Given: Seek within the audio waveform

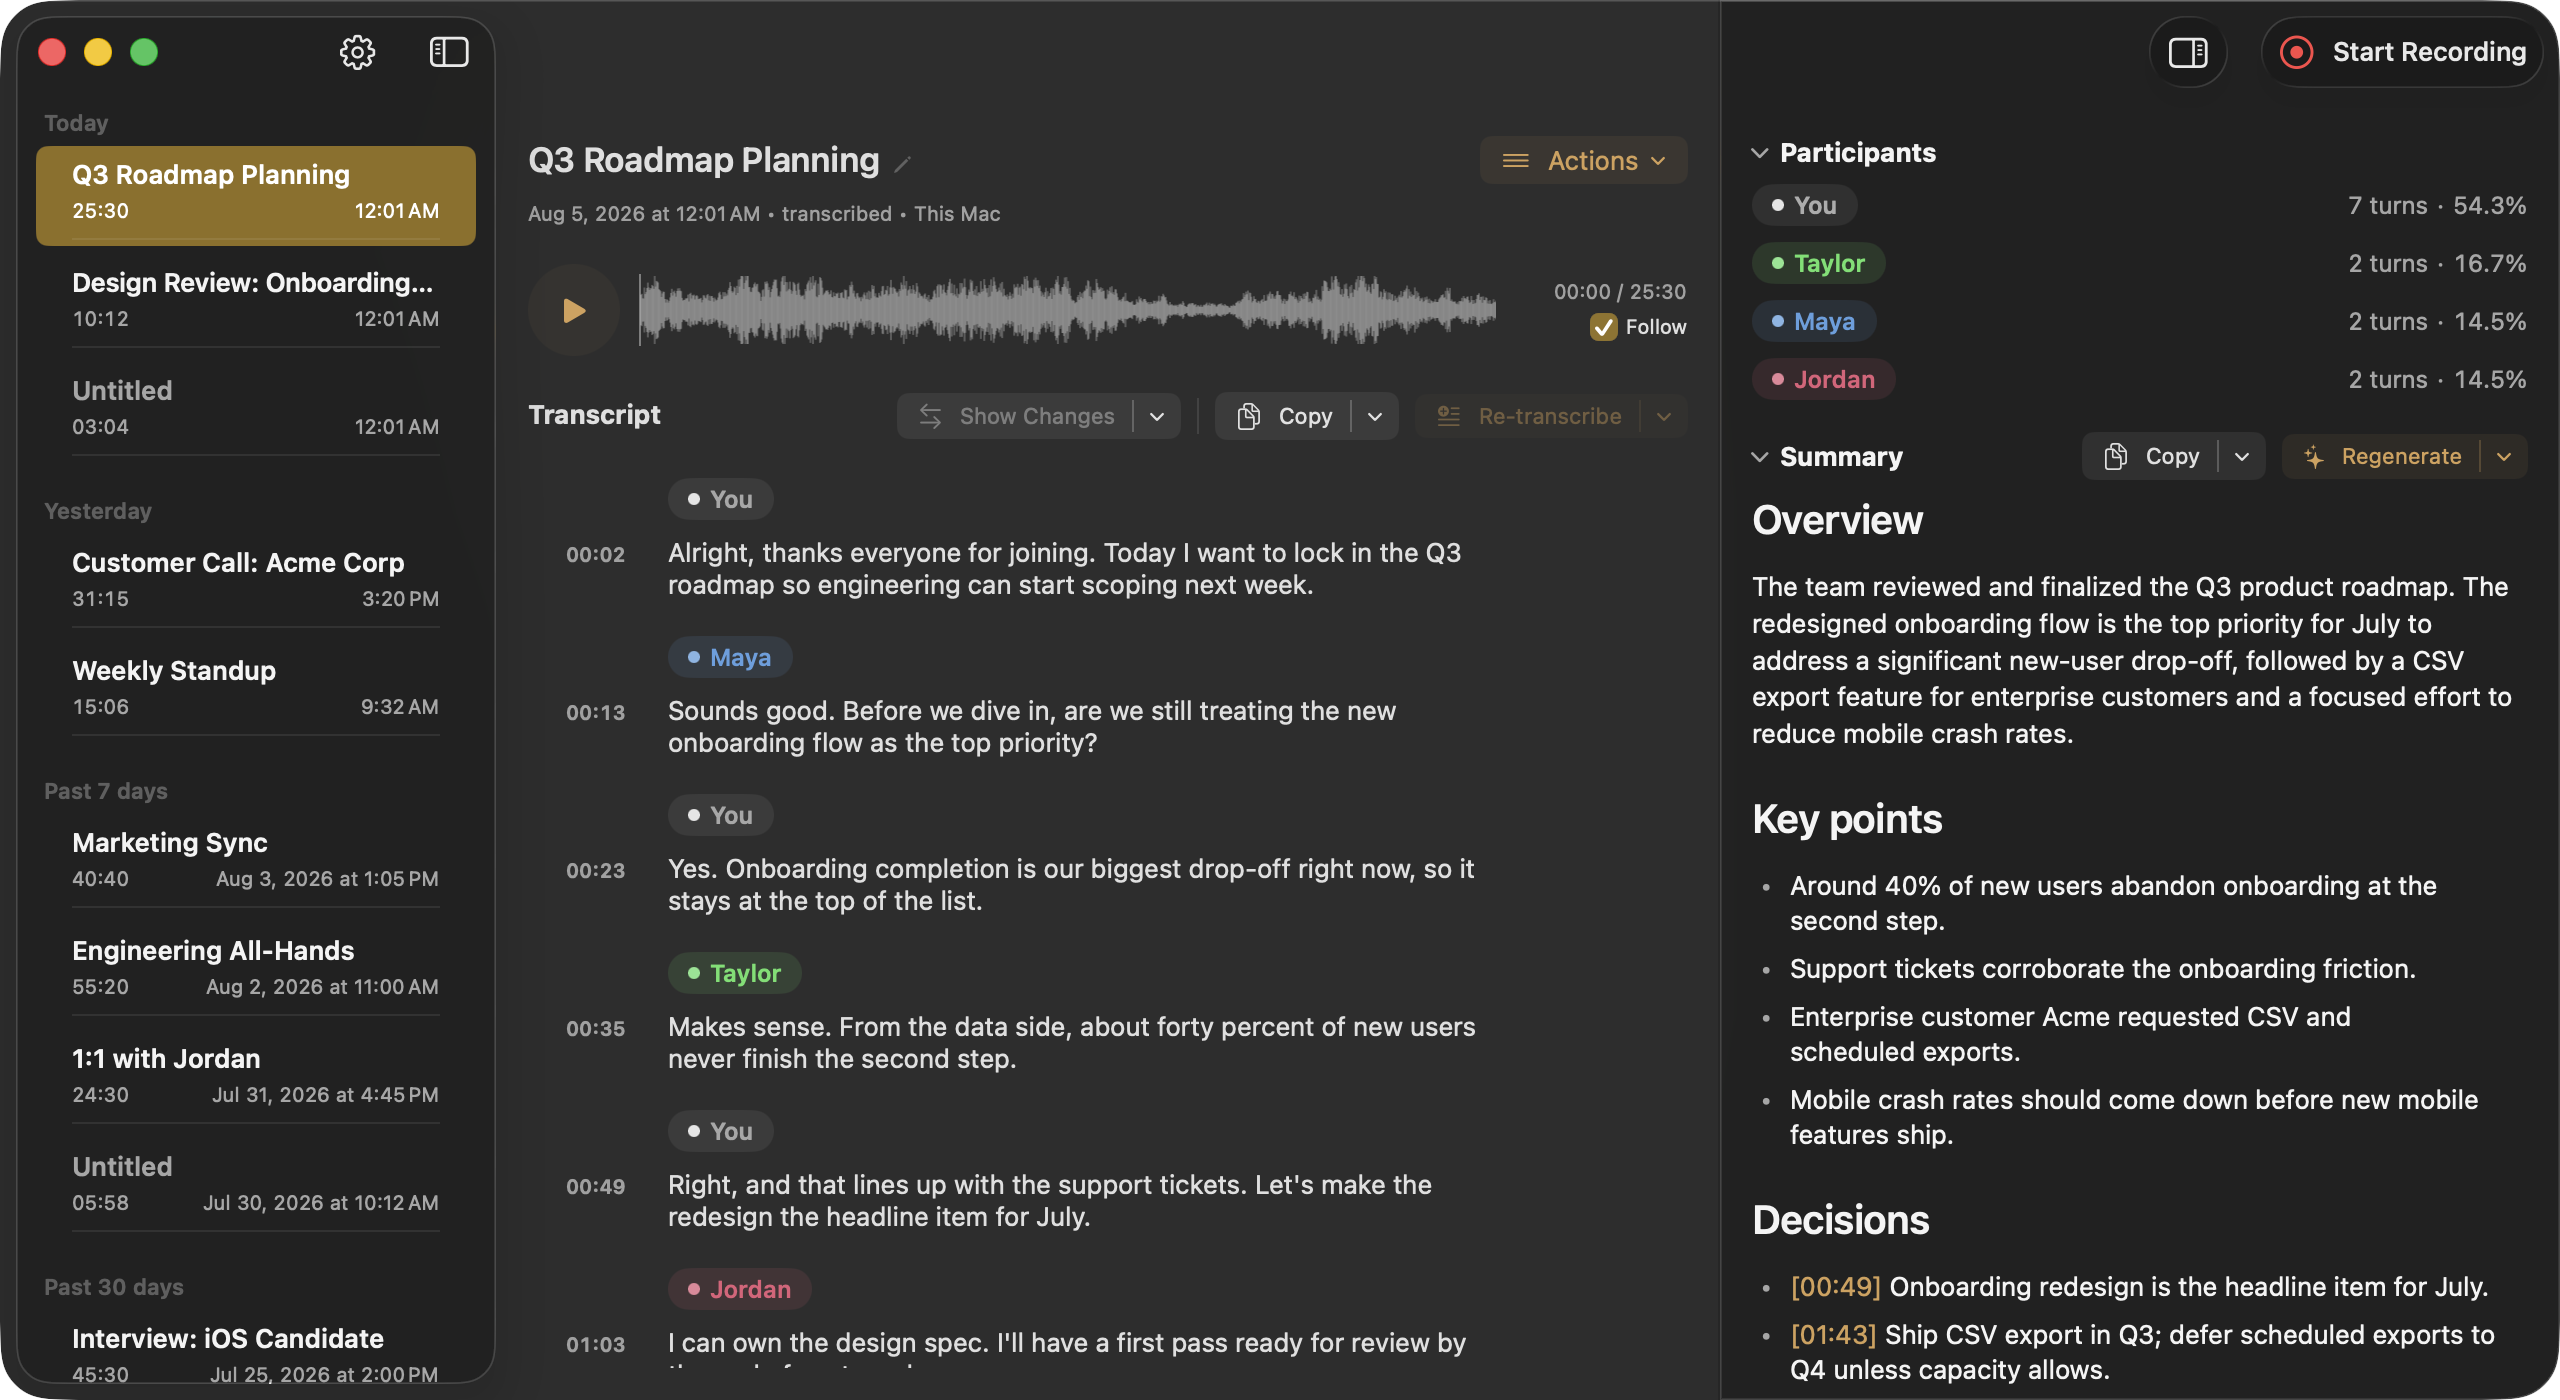Looking at the screenshot, I should (1067, 310).
